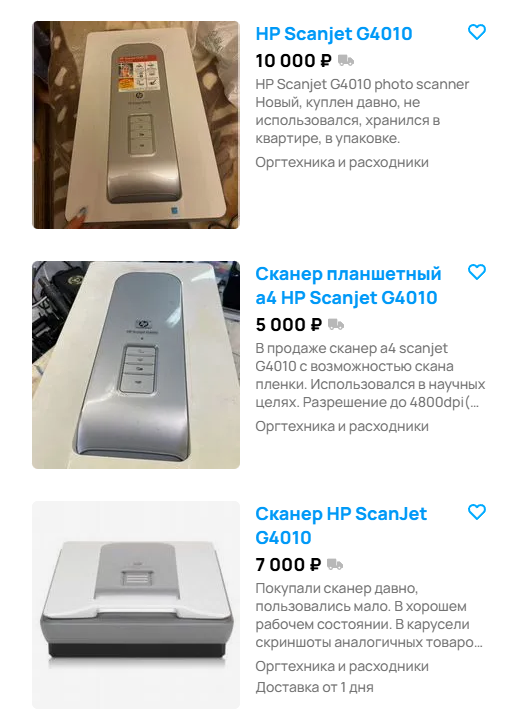
Task: Toggle heart on Сканер планшетный а4 listing
Action: click(476, 272)
